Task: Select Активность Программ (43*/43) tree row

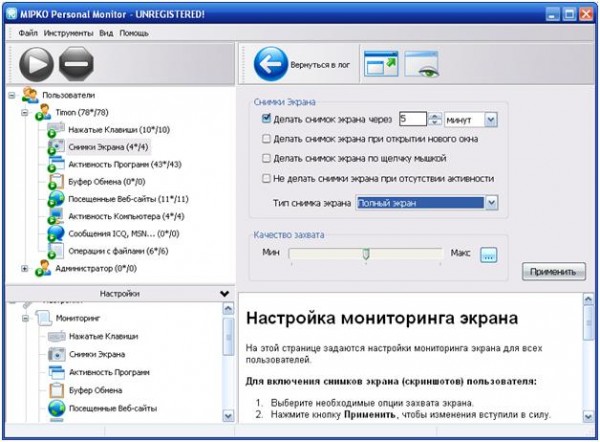Action: coord(125,165)
